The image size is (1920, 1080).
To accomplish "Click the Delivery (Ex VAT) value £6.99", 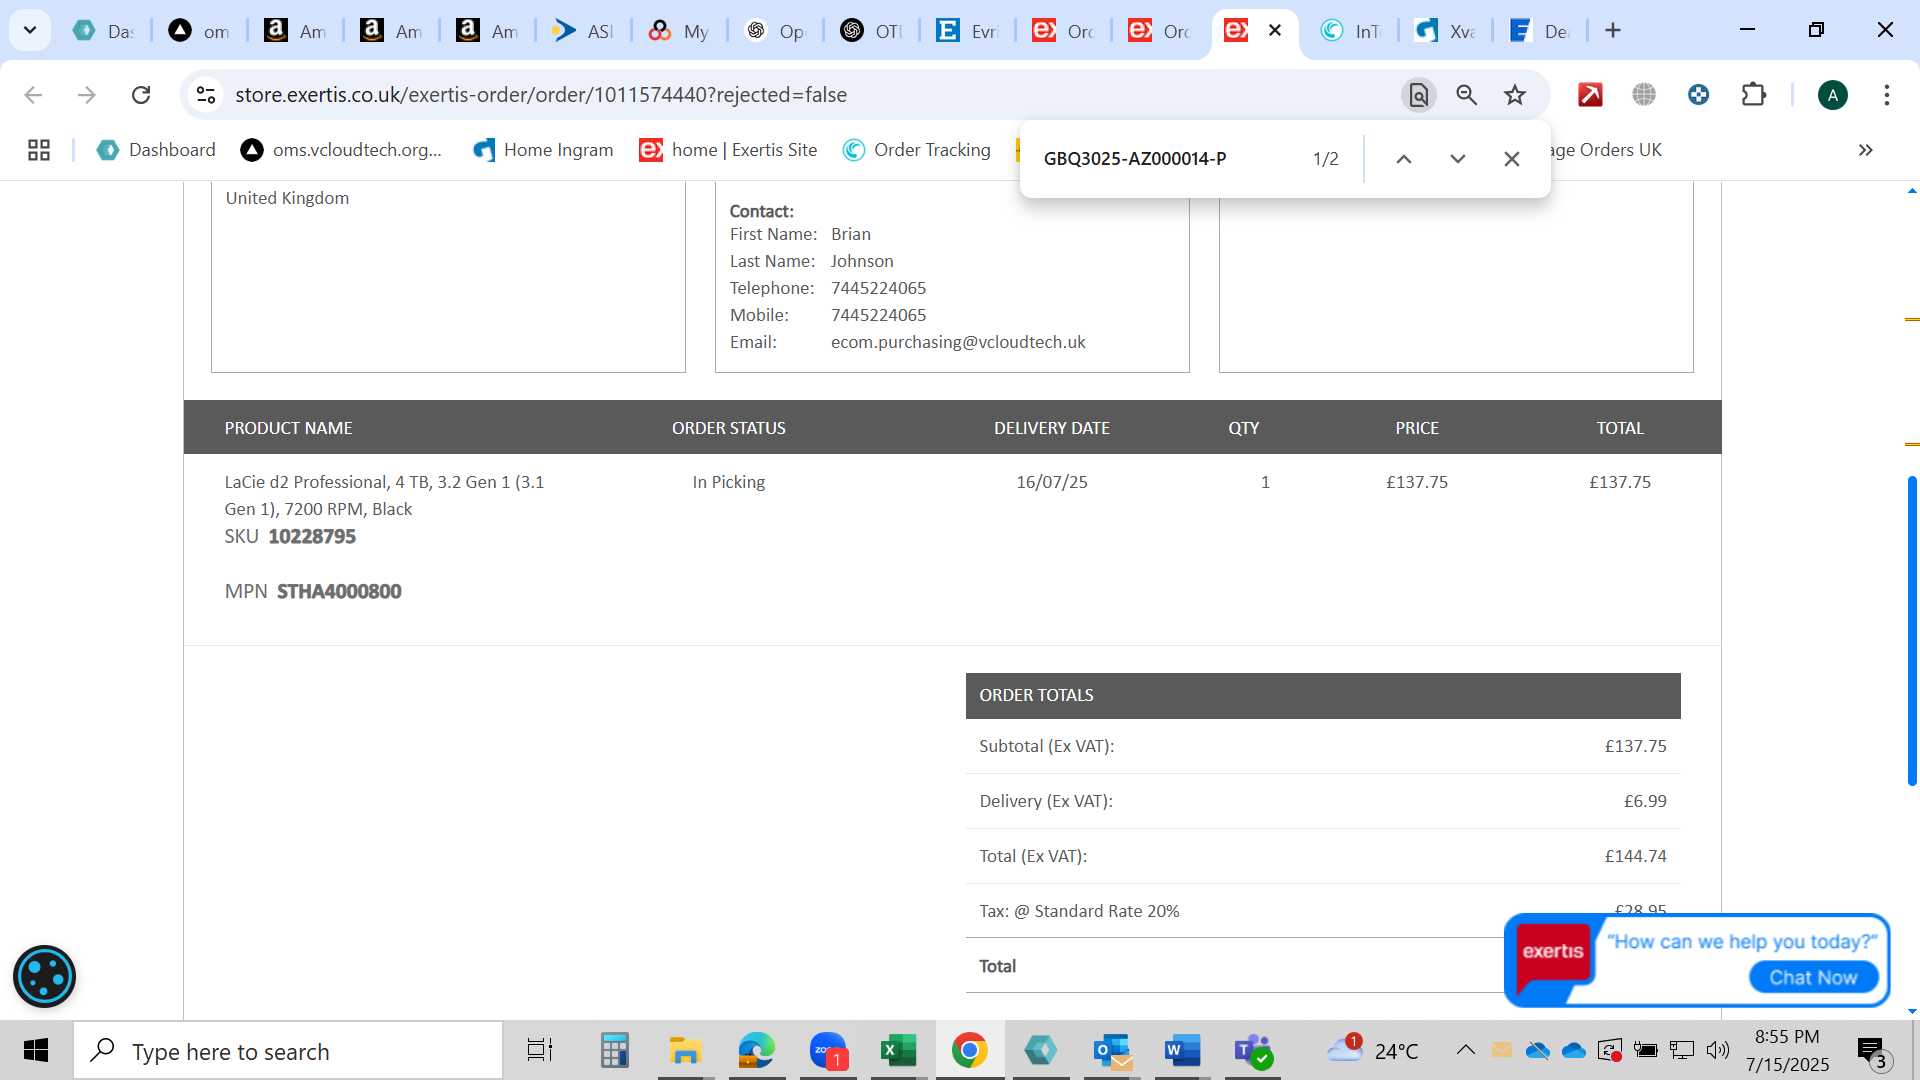I will (x=1645, y=801).
